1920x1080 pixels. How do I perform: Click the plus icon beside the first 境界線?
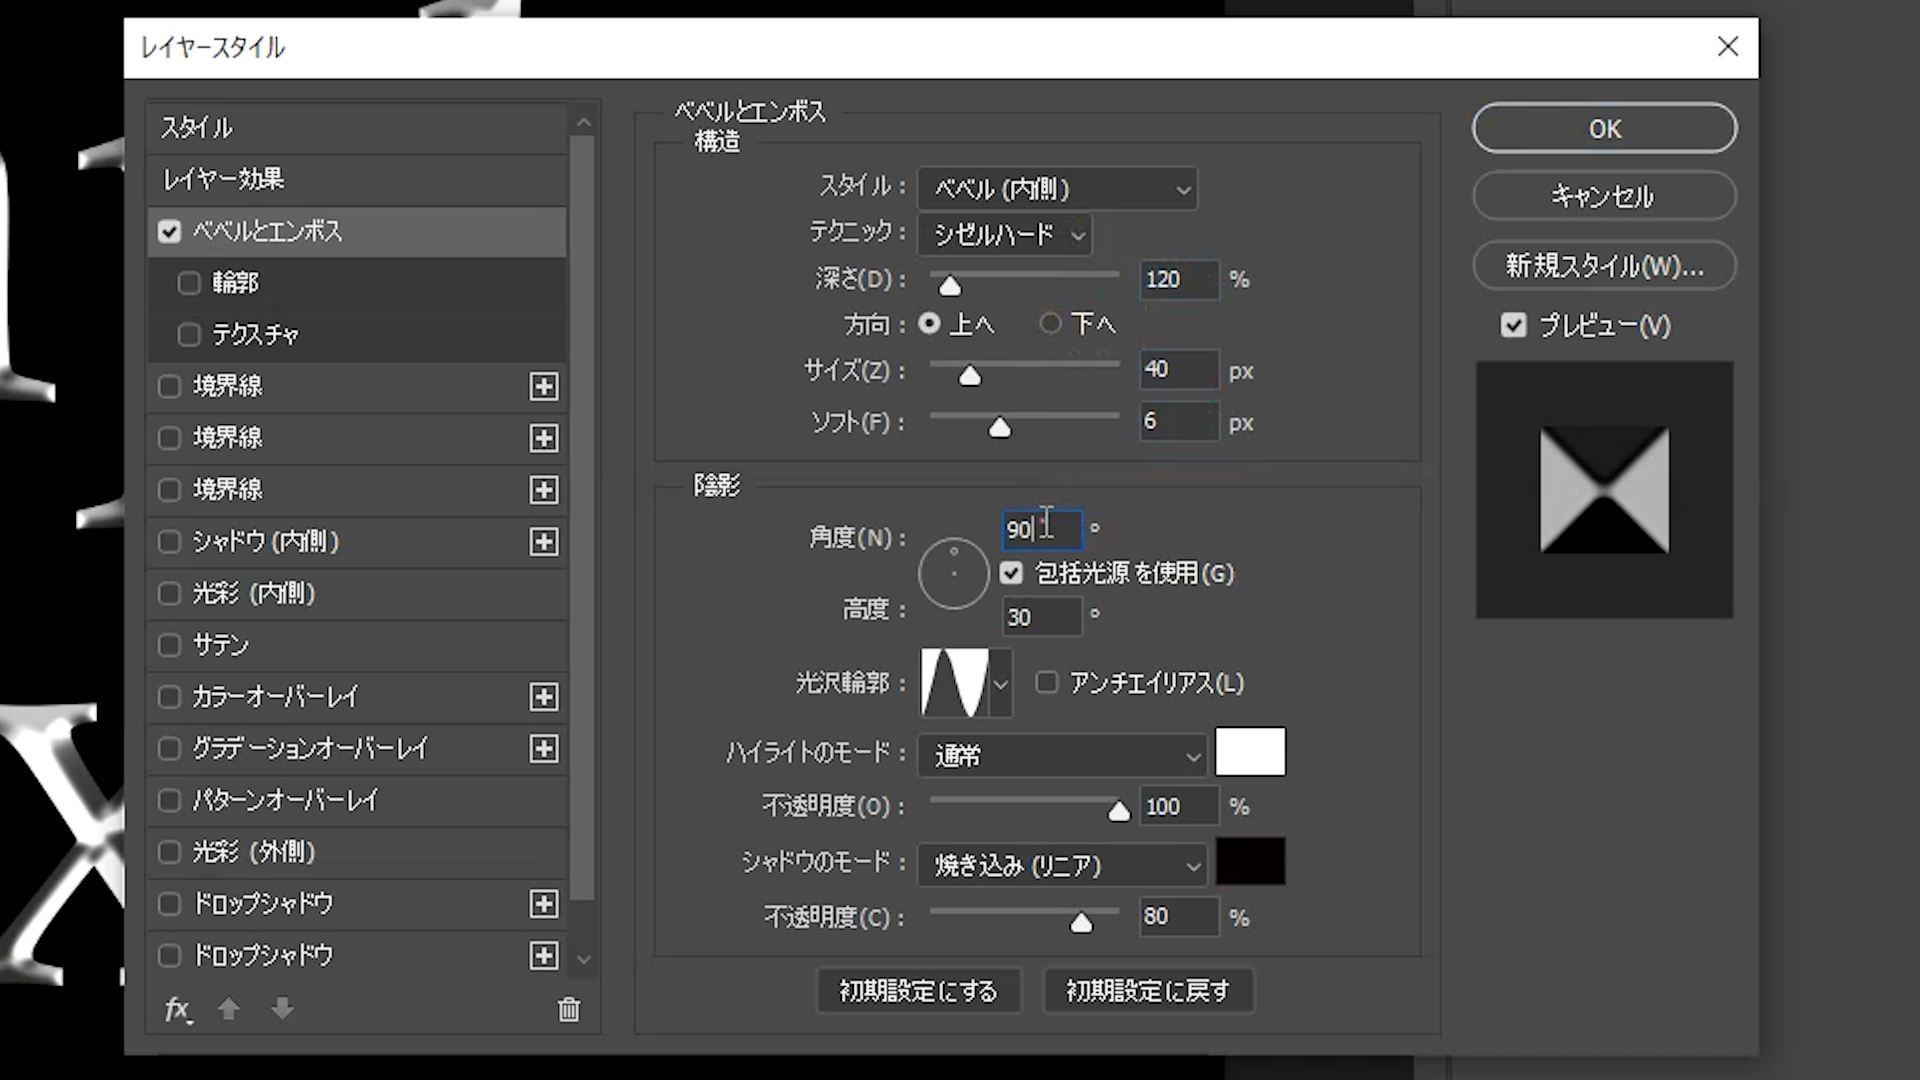point(543,387)
